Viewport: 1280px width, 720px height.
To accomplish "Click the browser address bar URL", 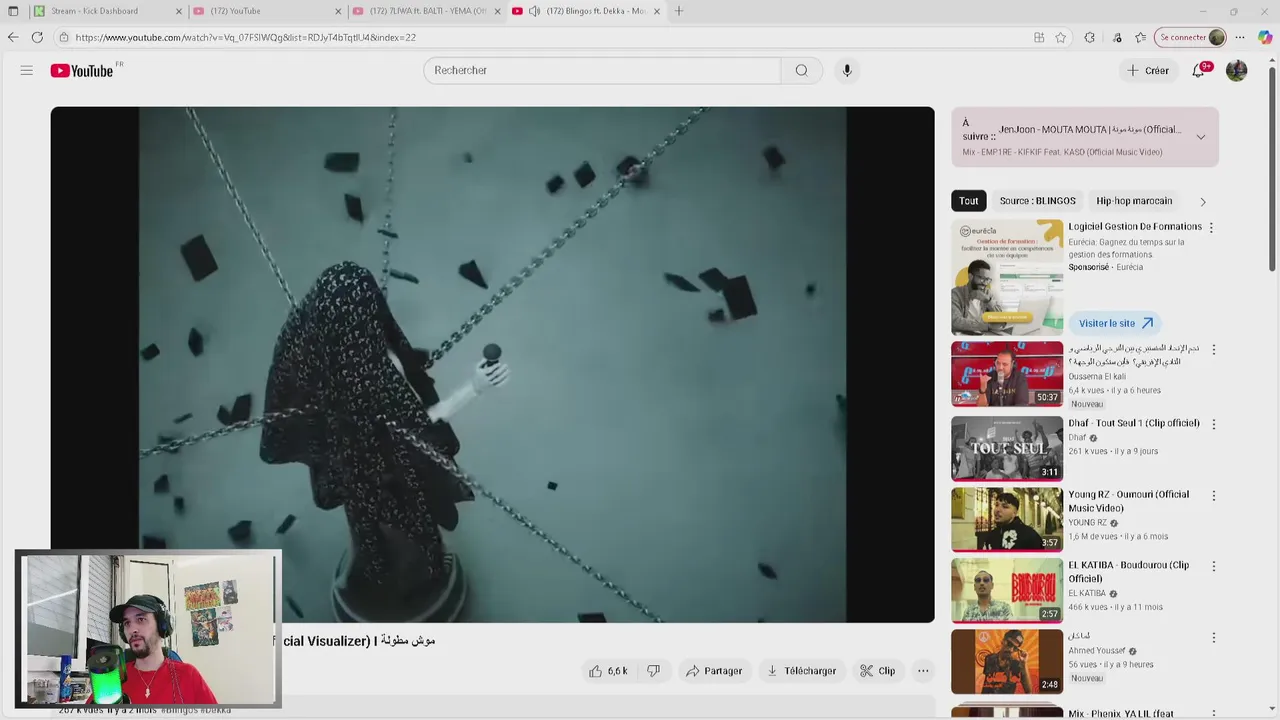I will [x=245, y=37].
